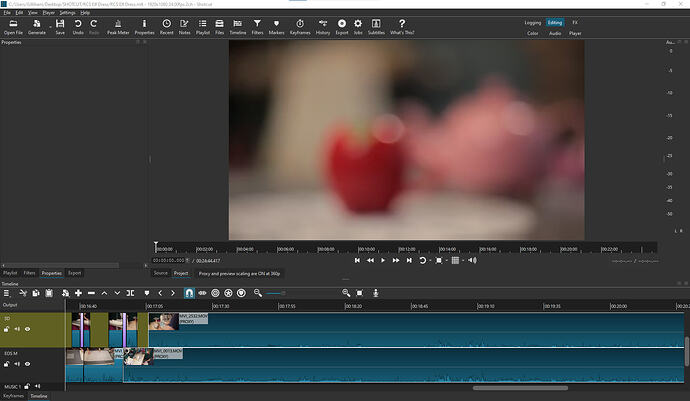Click the Generate toolbar icon
This screenshot has height=401, width=690.
37,27
